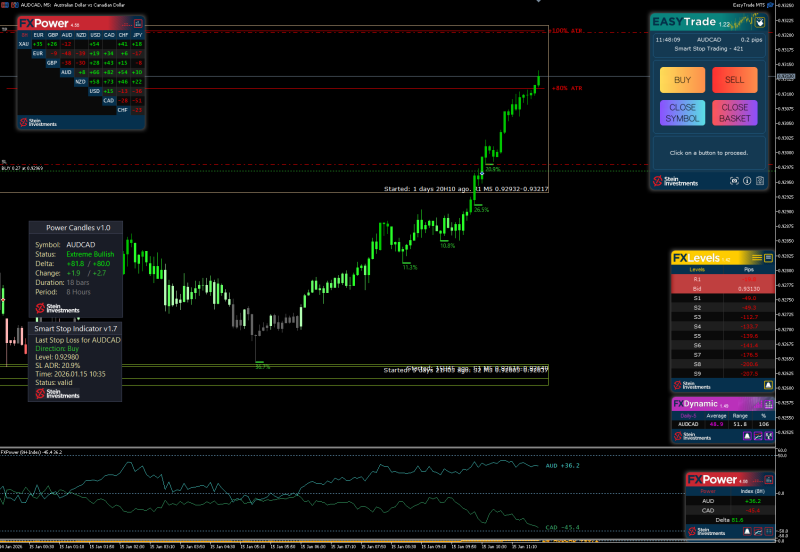
Task: Click the AUD row in bottom-right FXPower
Action: click(730, 501)
